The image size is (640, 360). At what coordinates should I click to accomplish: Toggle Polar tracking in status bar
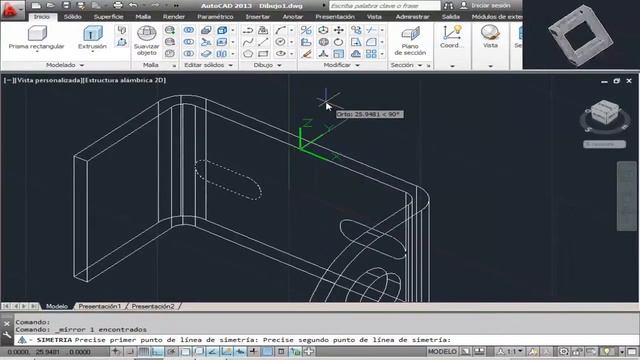pyautogui.click(x=171, y=351)
